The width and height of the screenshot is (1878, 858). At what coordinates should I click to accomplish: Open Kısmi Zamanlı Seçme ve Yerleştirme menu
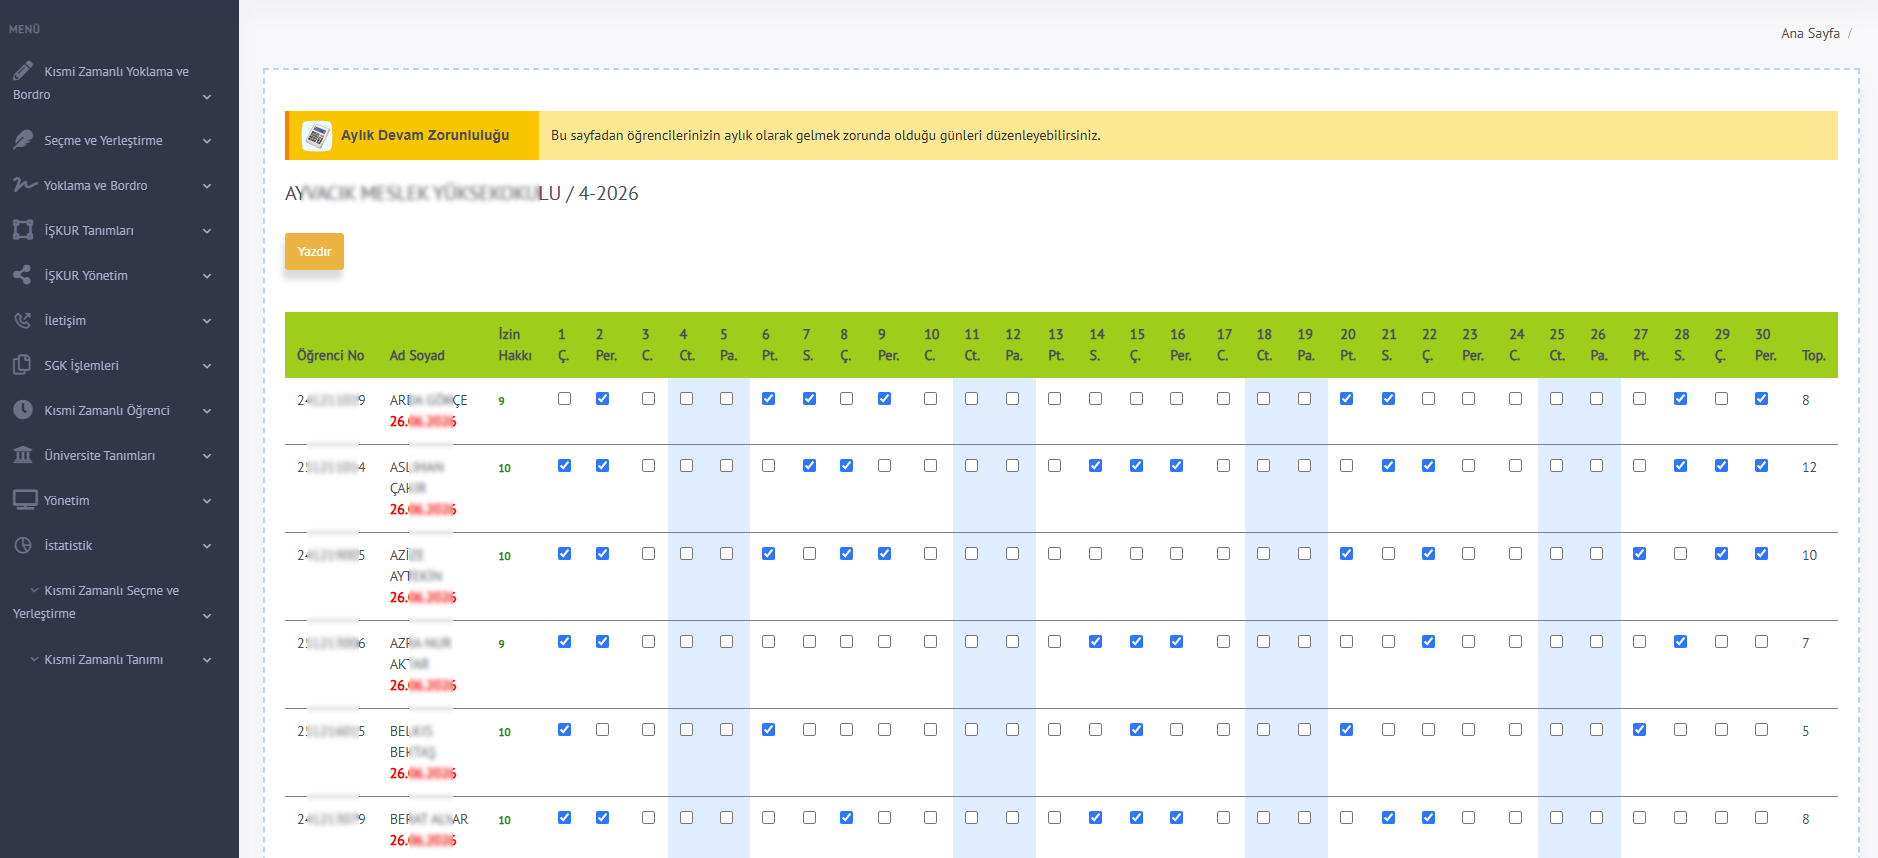(x=119, y=602)
